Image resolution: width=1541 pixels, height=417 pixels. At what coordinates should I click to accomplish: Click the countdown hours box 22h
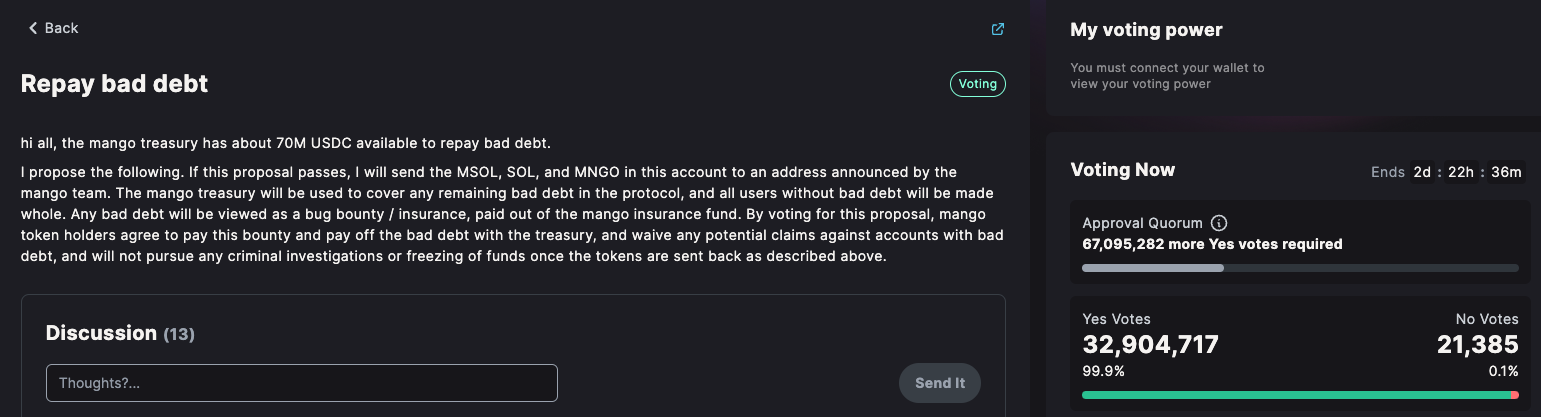tap(1461, 172)
